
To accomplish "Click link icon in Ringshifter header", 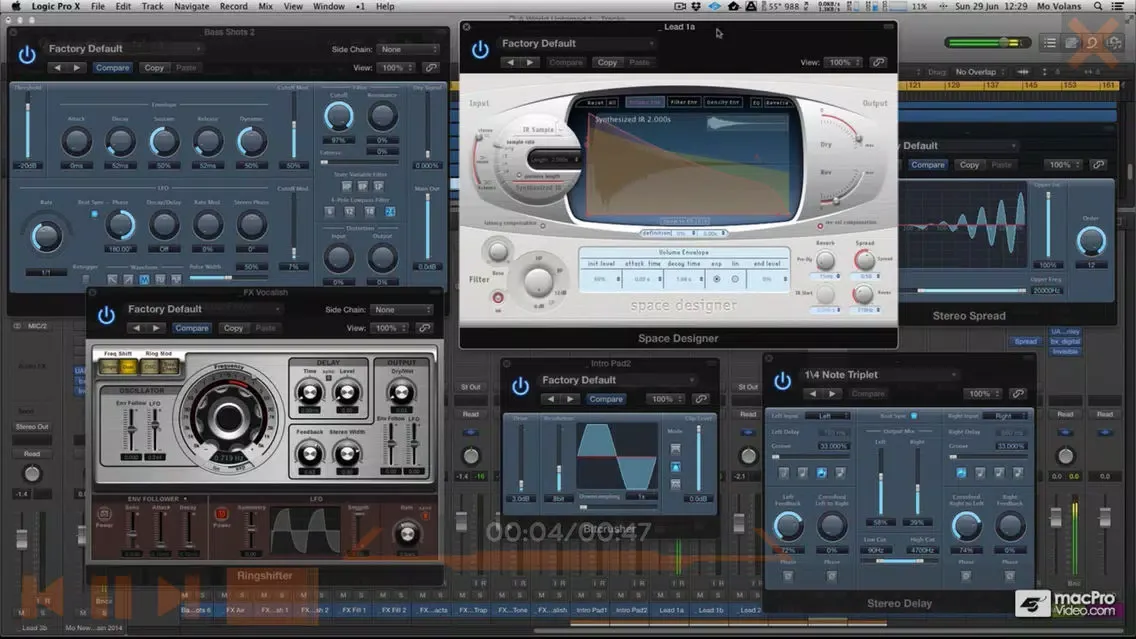I will 425,328.
